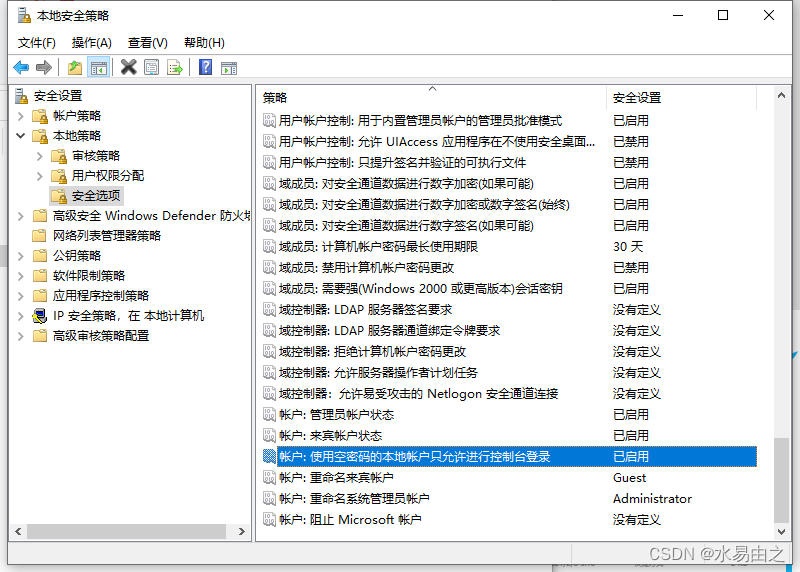Click the 审核策略 folder icon
The image size is (800, 572).
click(59, 156)
